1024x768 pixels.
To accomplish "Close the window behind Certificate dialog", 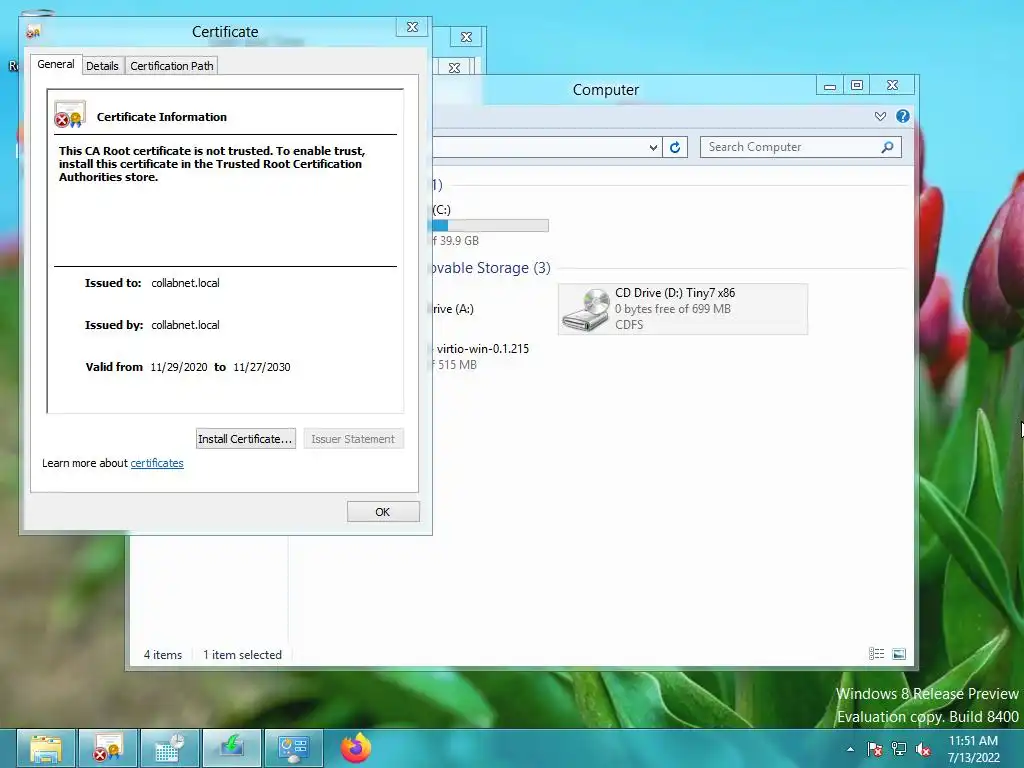I will point(466,37).
